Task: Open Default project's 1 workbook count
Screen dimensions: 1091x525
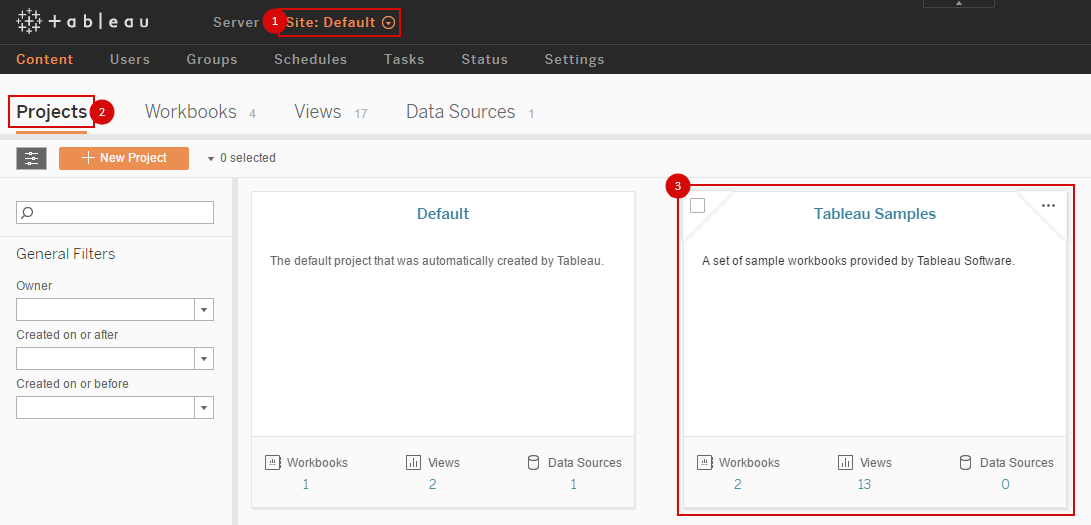Action: [305, 485]
